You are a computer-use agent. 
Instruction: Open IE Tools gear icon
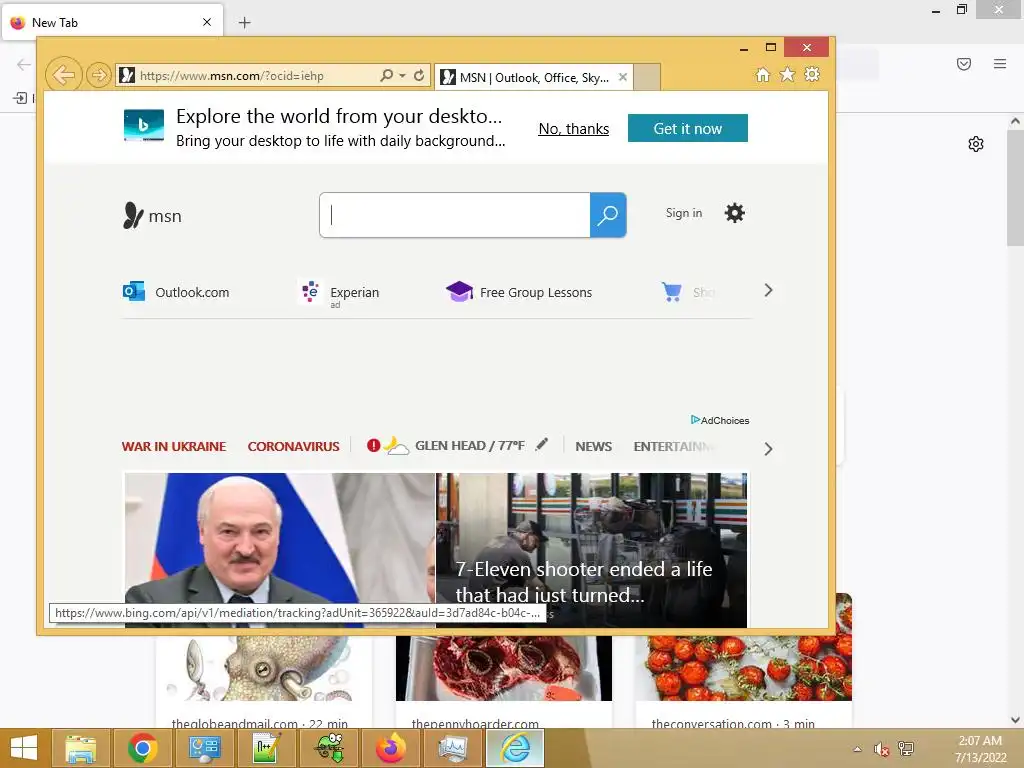(x=812, y=74)
